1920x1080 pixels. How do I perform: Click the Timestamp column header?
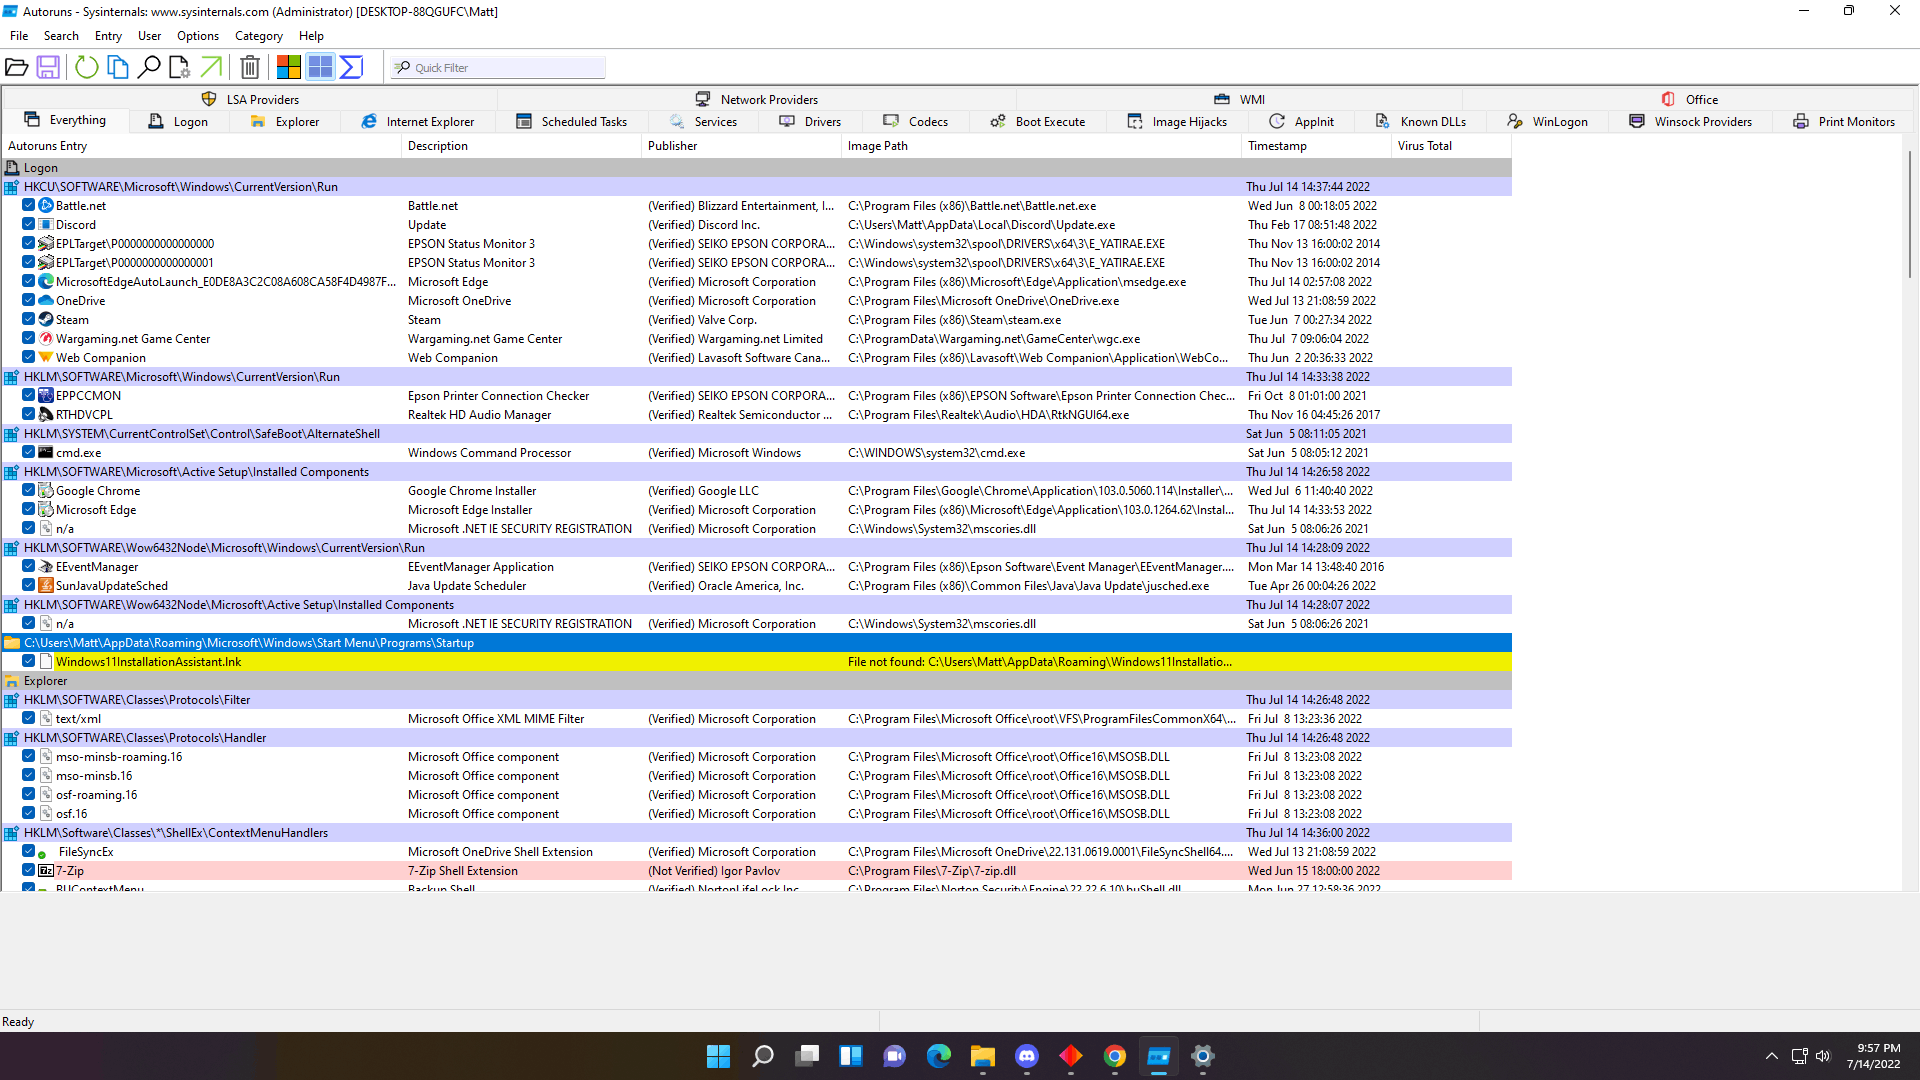(1277, 145)
